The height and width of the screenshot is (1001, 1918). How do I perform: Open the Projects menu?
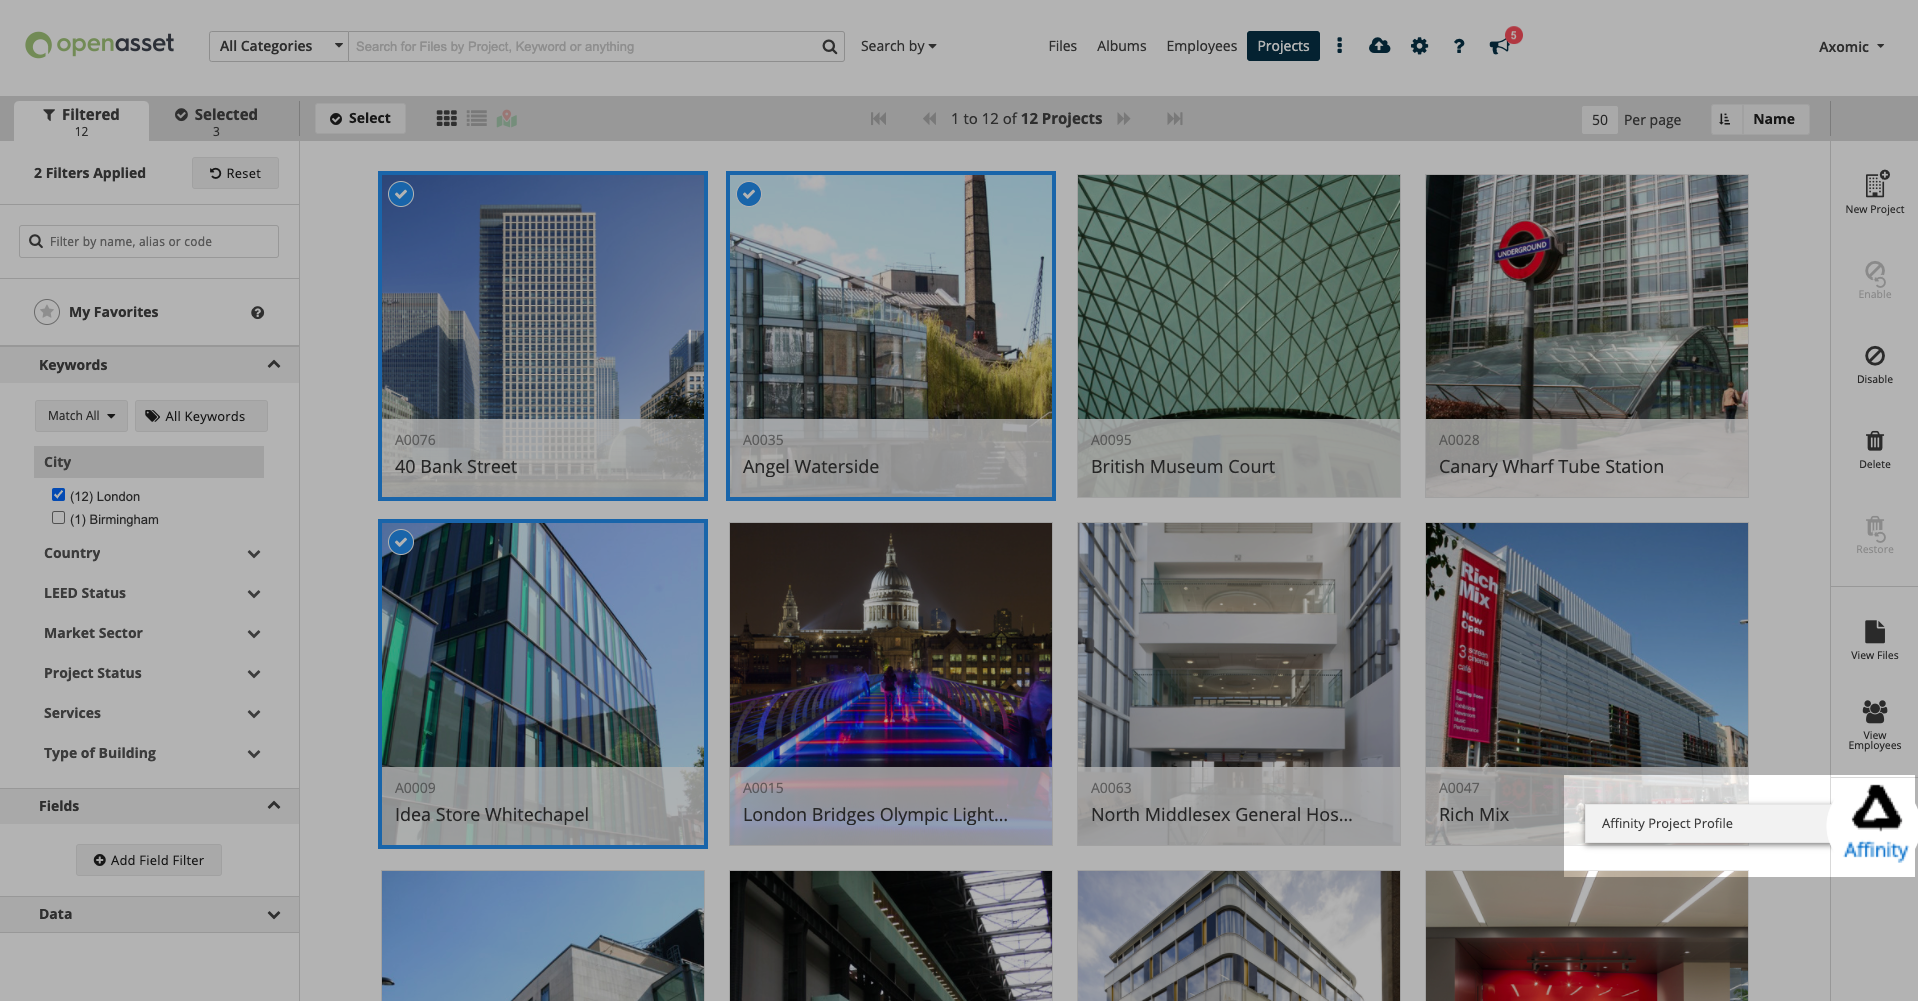click(x=1283, y=46)
